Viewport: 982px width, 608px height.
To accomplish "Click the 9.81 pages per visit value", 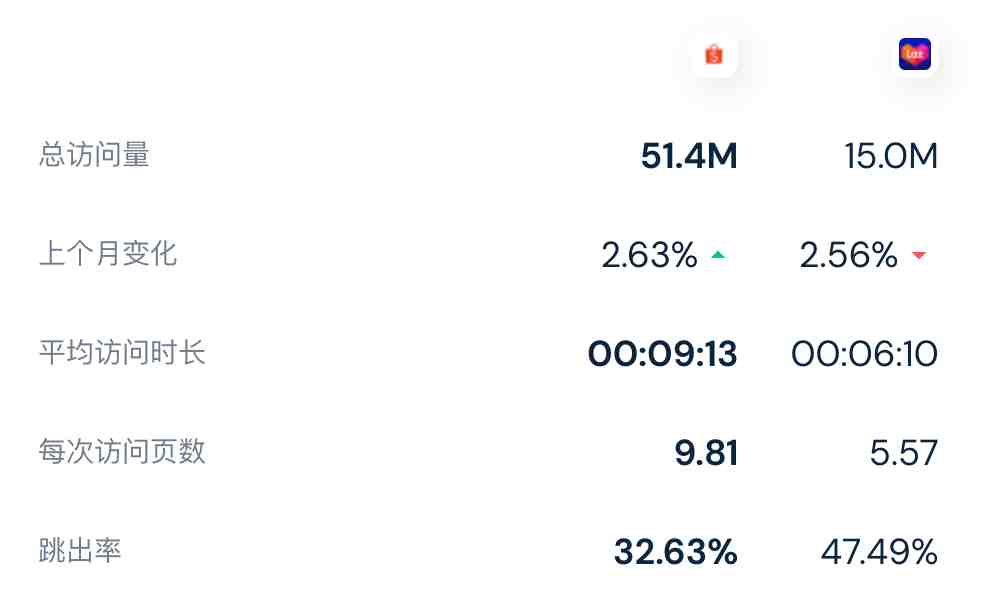I will [706, 453].
